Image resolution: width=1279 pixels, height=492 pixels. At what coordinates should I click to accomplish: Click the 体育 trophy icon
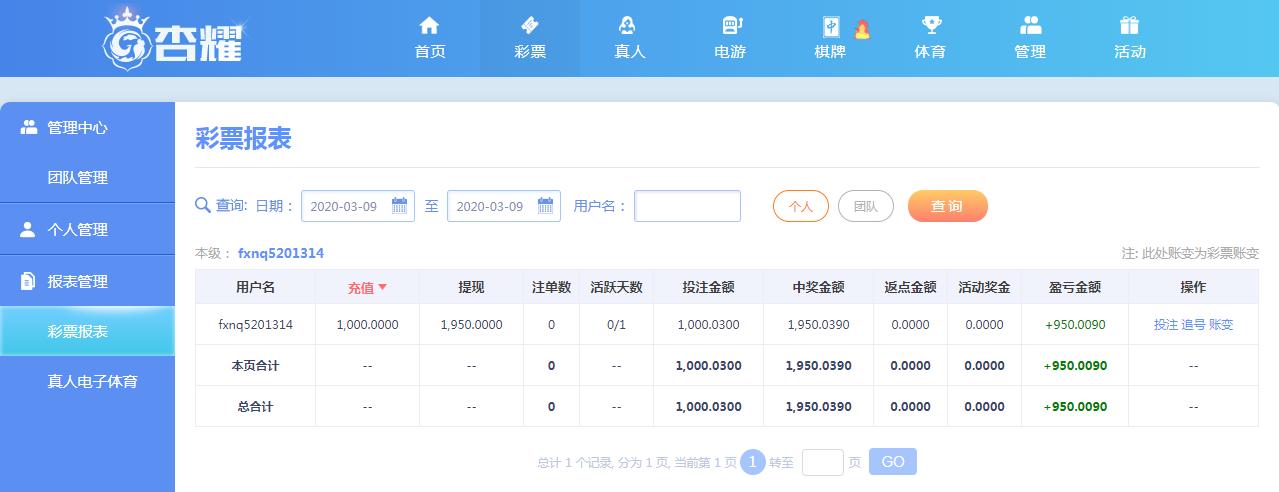click(x=931, y=25)
